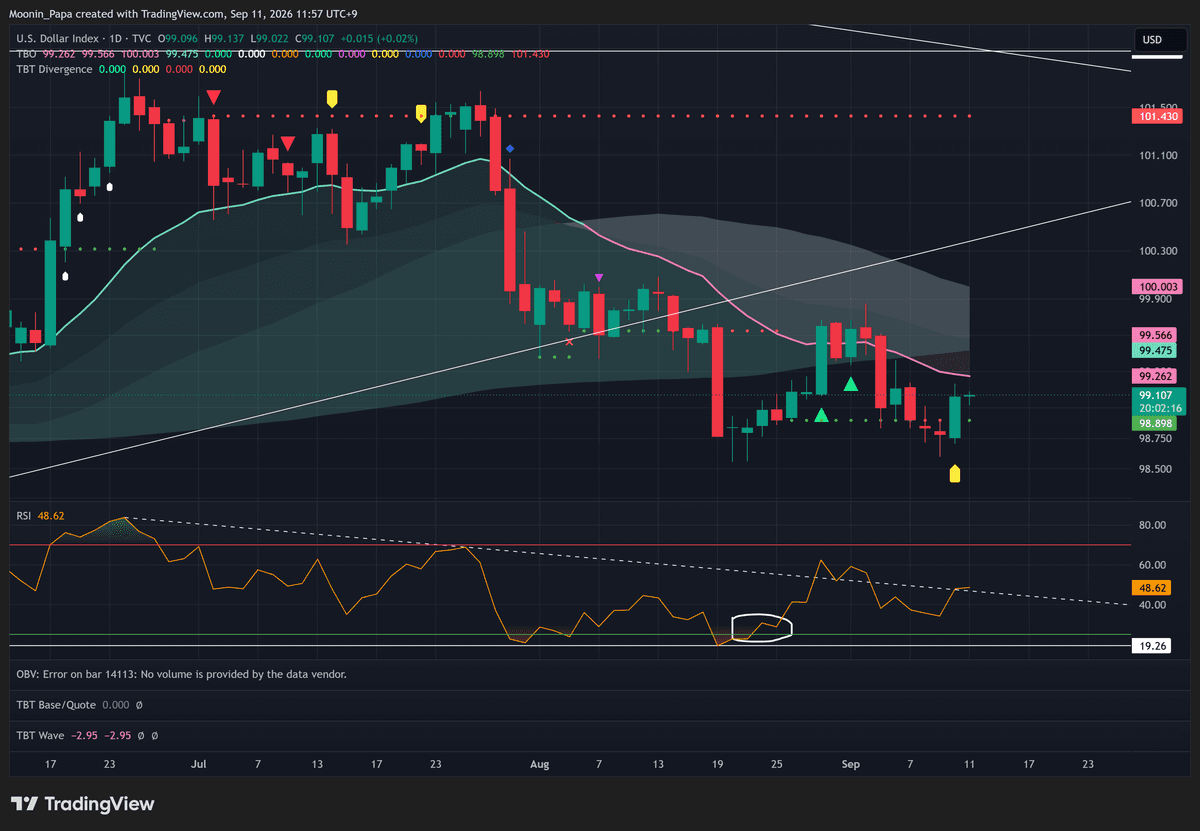Click the OBV error message legend
The width and height of the screenshot is (1200, 831).
pyautogui.click(x=182, y=674)
